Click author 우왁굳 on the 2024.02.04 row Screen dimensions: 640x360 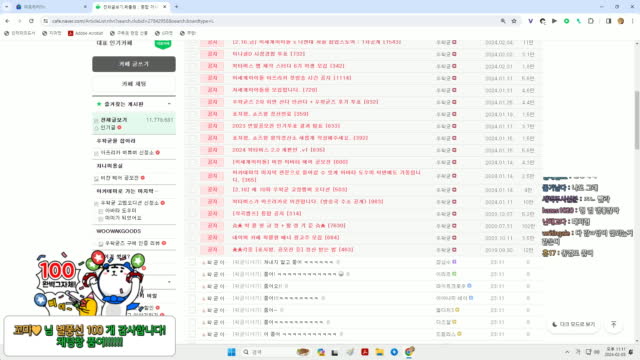click(443, 42)
